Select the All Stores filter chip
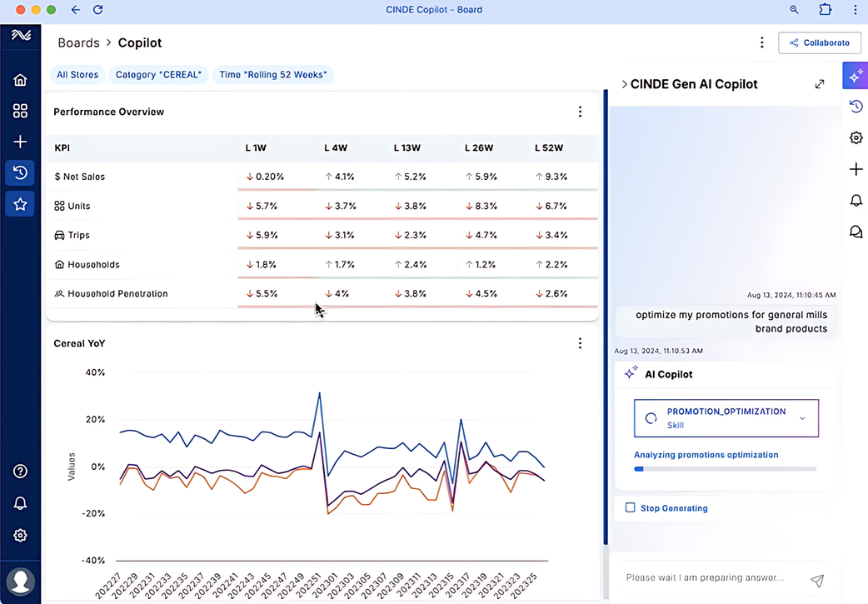 [77, 75]
